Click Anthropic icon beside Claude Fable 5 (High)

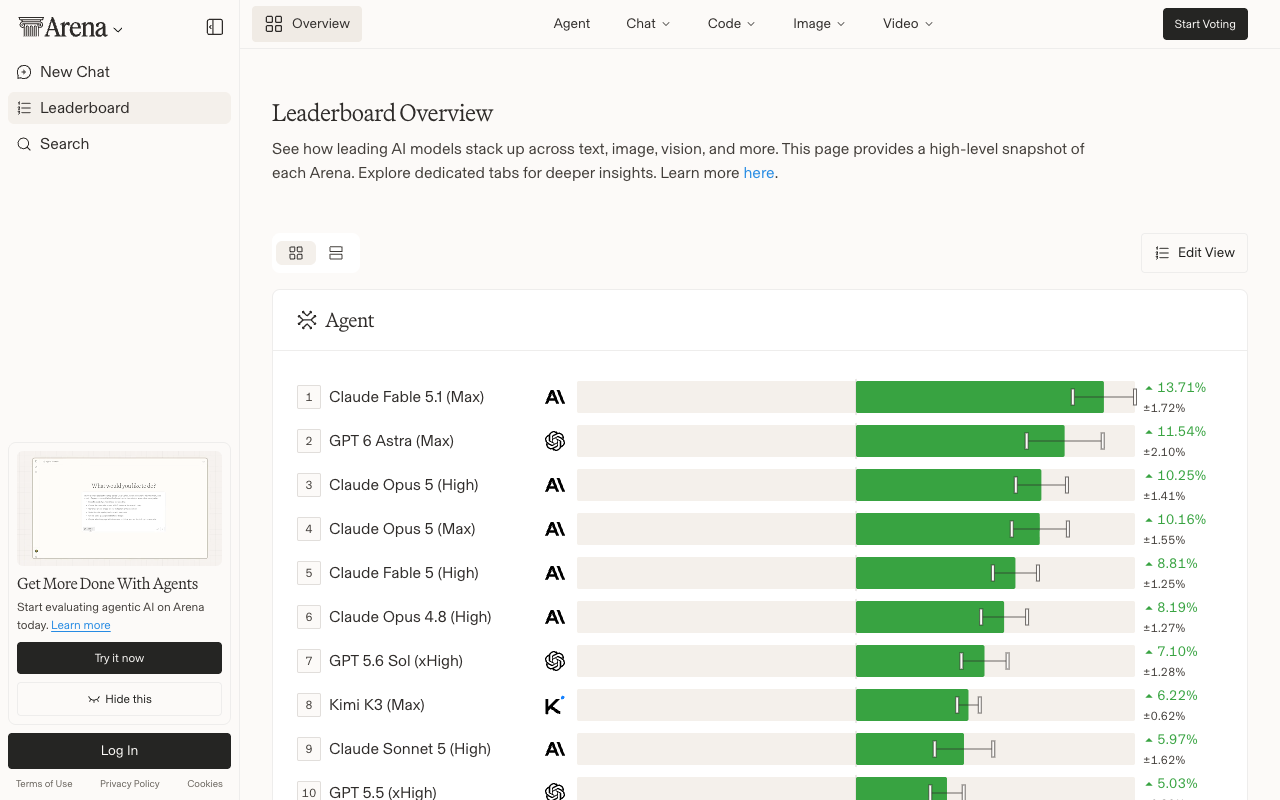tap(555, 573)
